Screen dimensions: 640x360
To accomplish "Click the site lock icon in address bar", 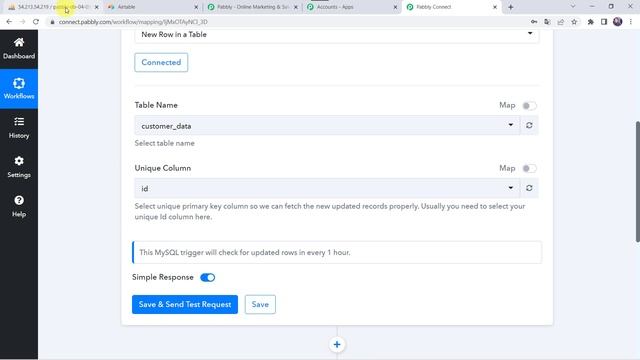I will pyautogui.click(x=52, y=22).
